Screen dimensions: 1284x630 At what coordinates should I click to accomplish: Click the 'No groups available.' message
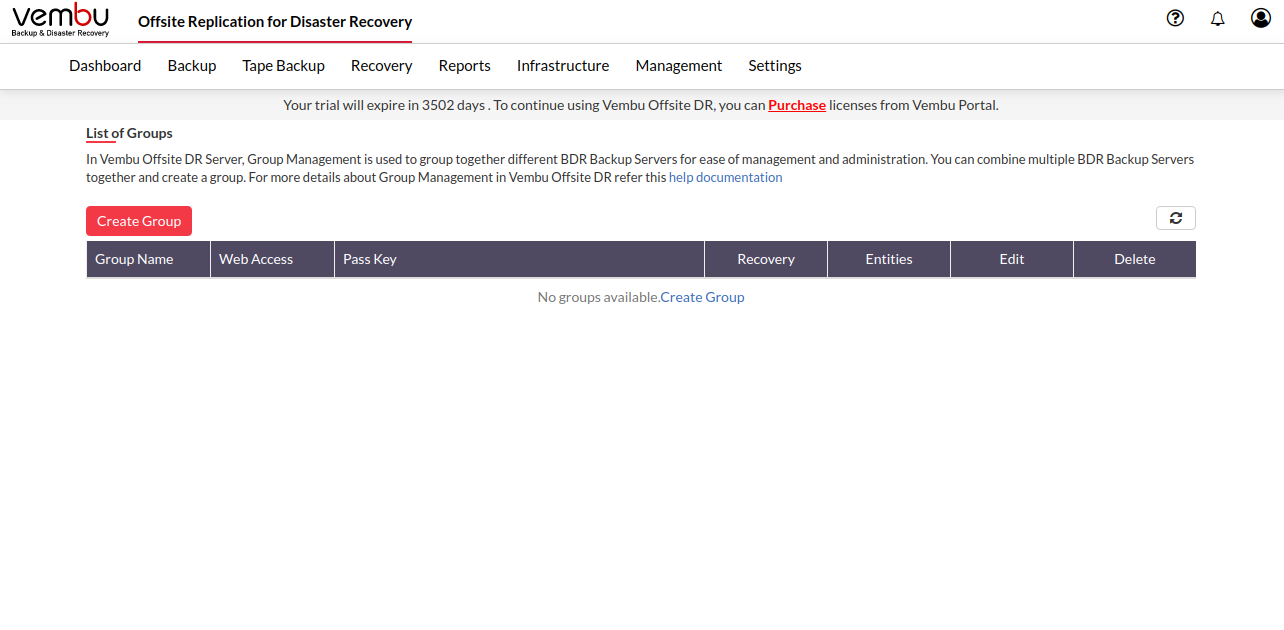click(x=598, y=297)
